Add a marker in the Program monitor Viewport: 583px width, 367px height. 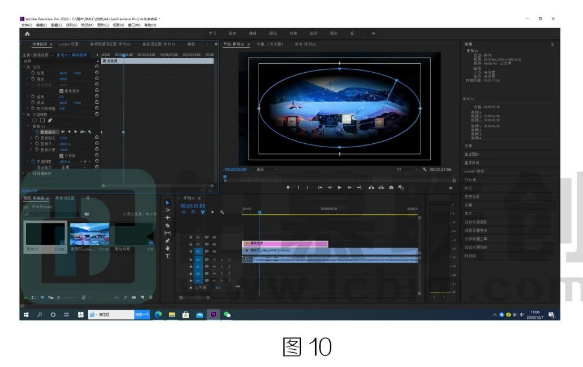point(288,188)
